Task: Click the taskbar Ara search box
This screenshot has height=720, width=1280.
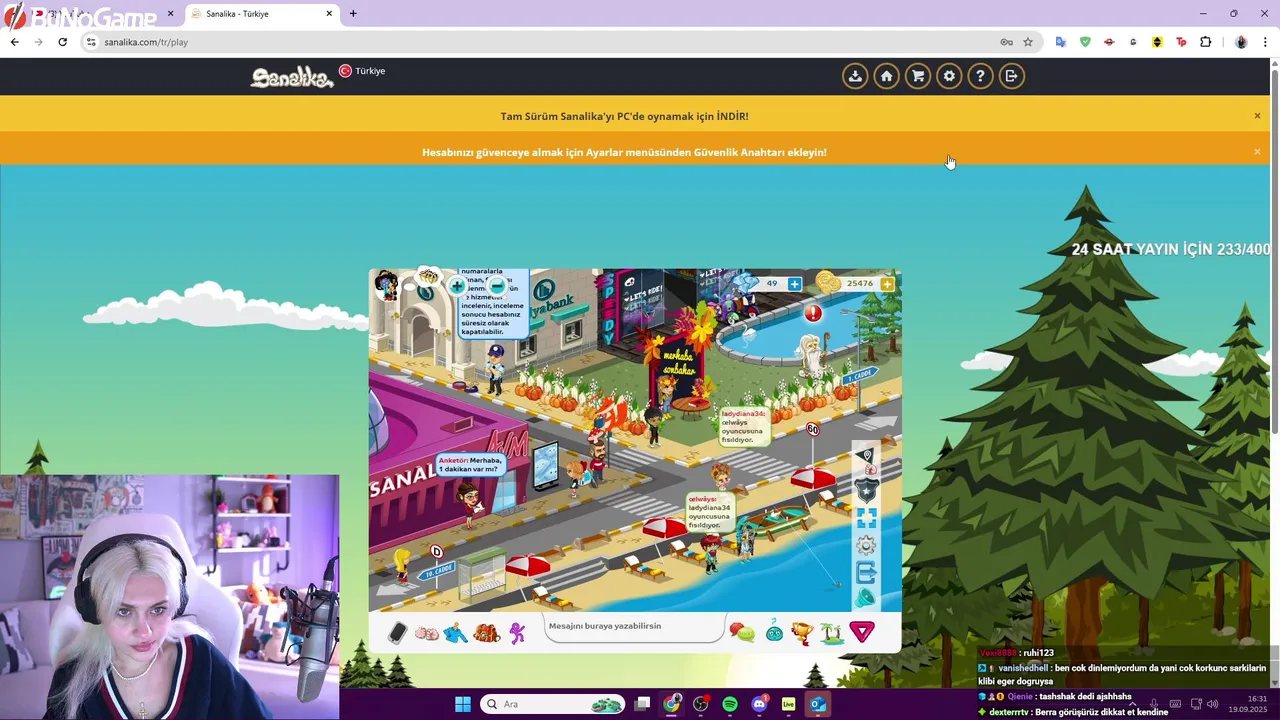Action: (552, 704)
